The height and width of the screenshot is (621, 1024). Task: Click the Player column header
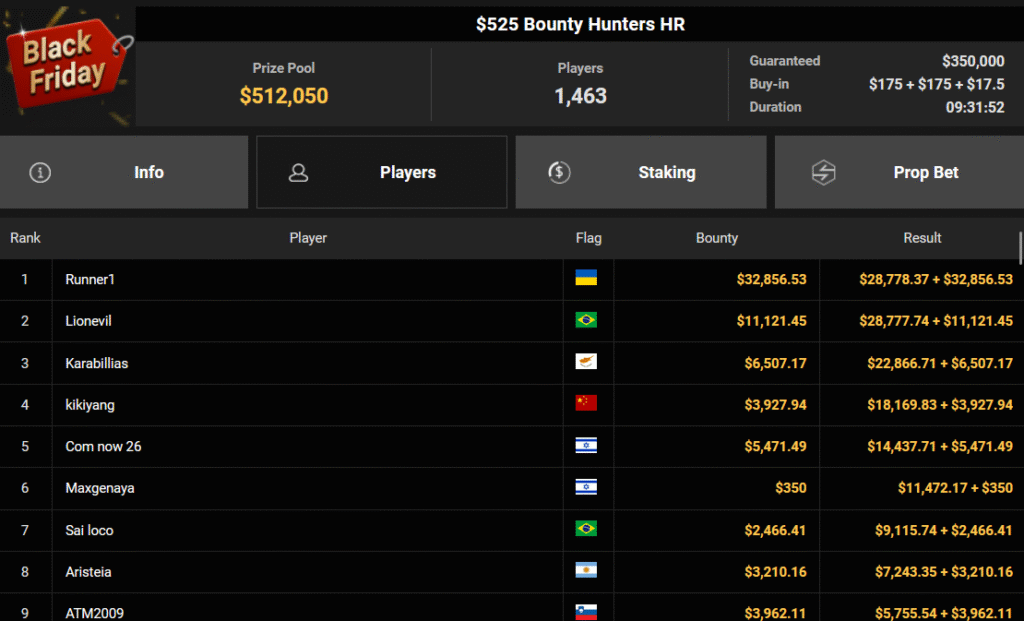tap(308, 238)
